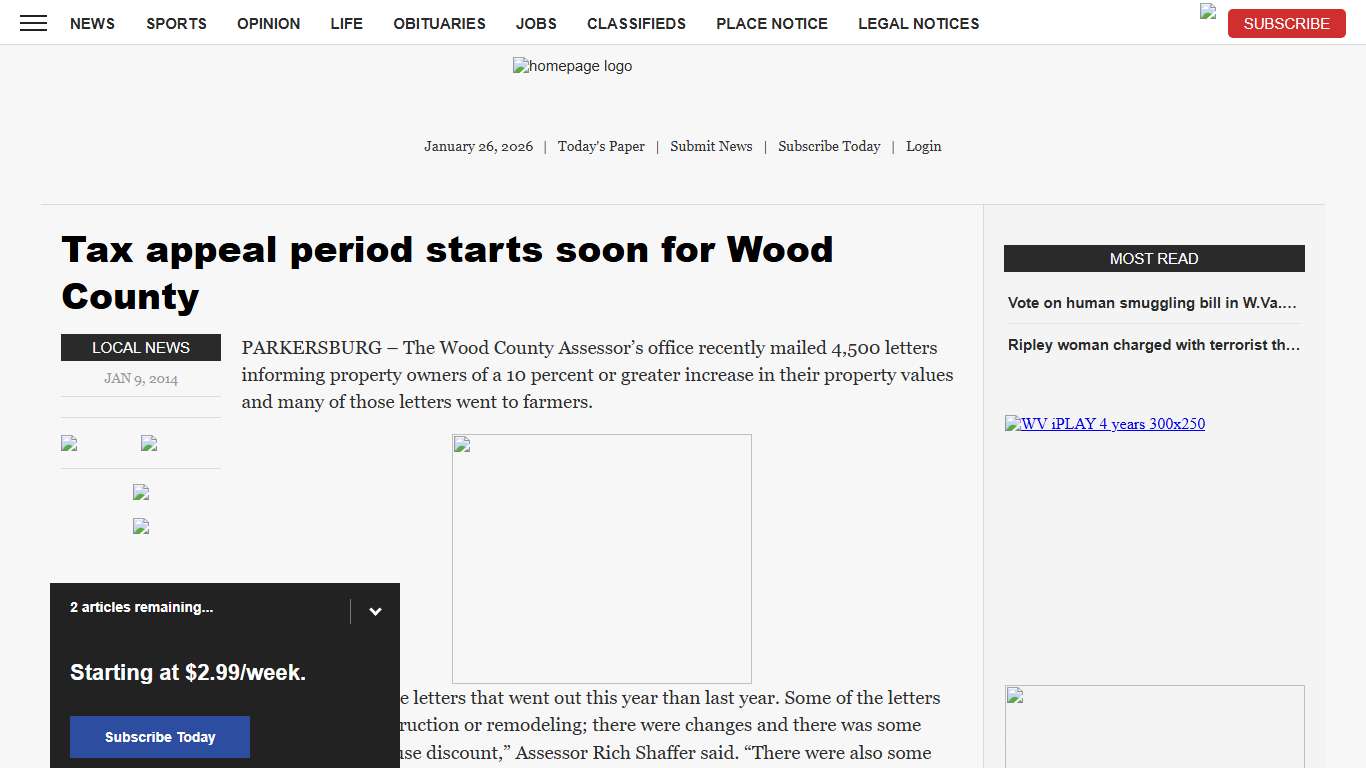
Task: Open the hamburger navigation menu
Action: (x=33, y=23)
